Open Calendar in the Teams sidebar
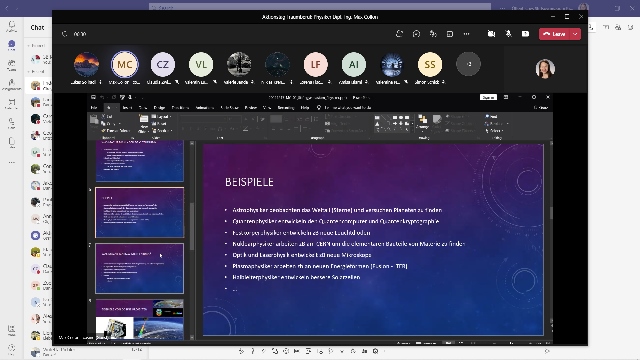640x360 pixels. (11, 104)
